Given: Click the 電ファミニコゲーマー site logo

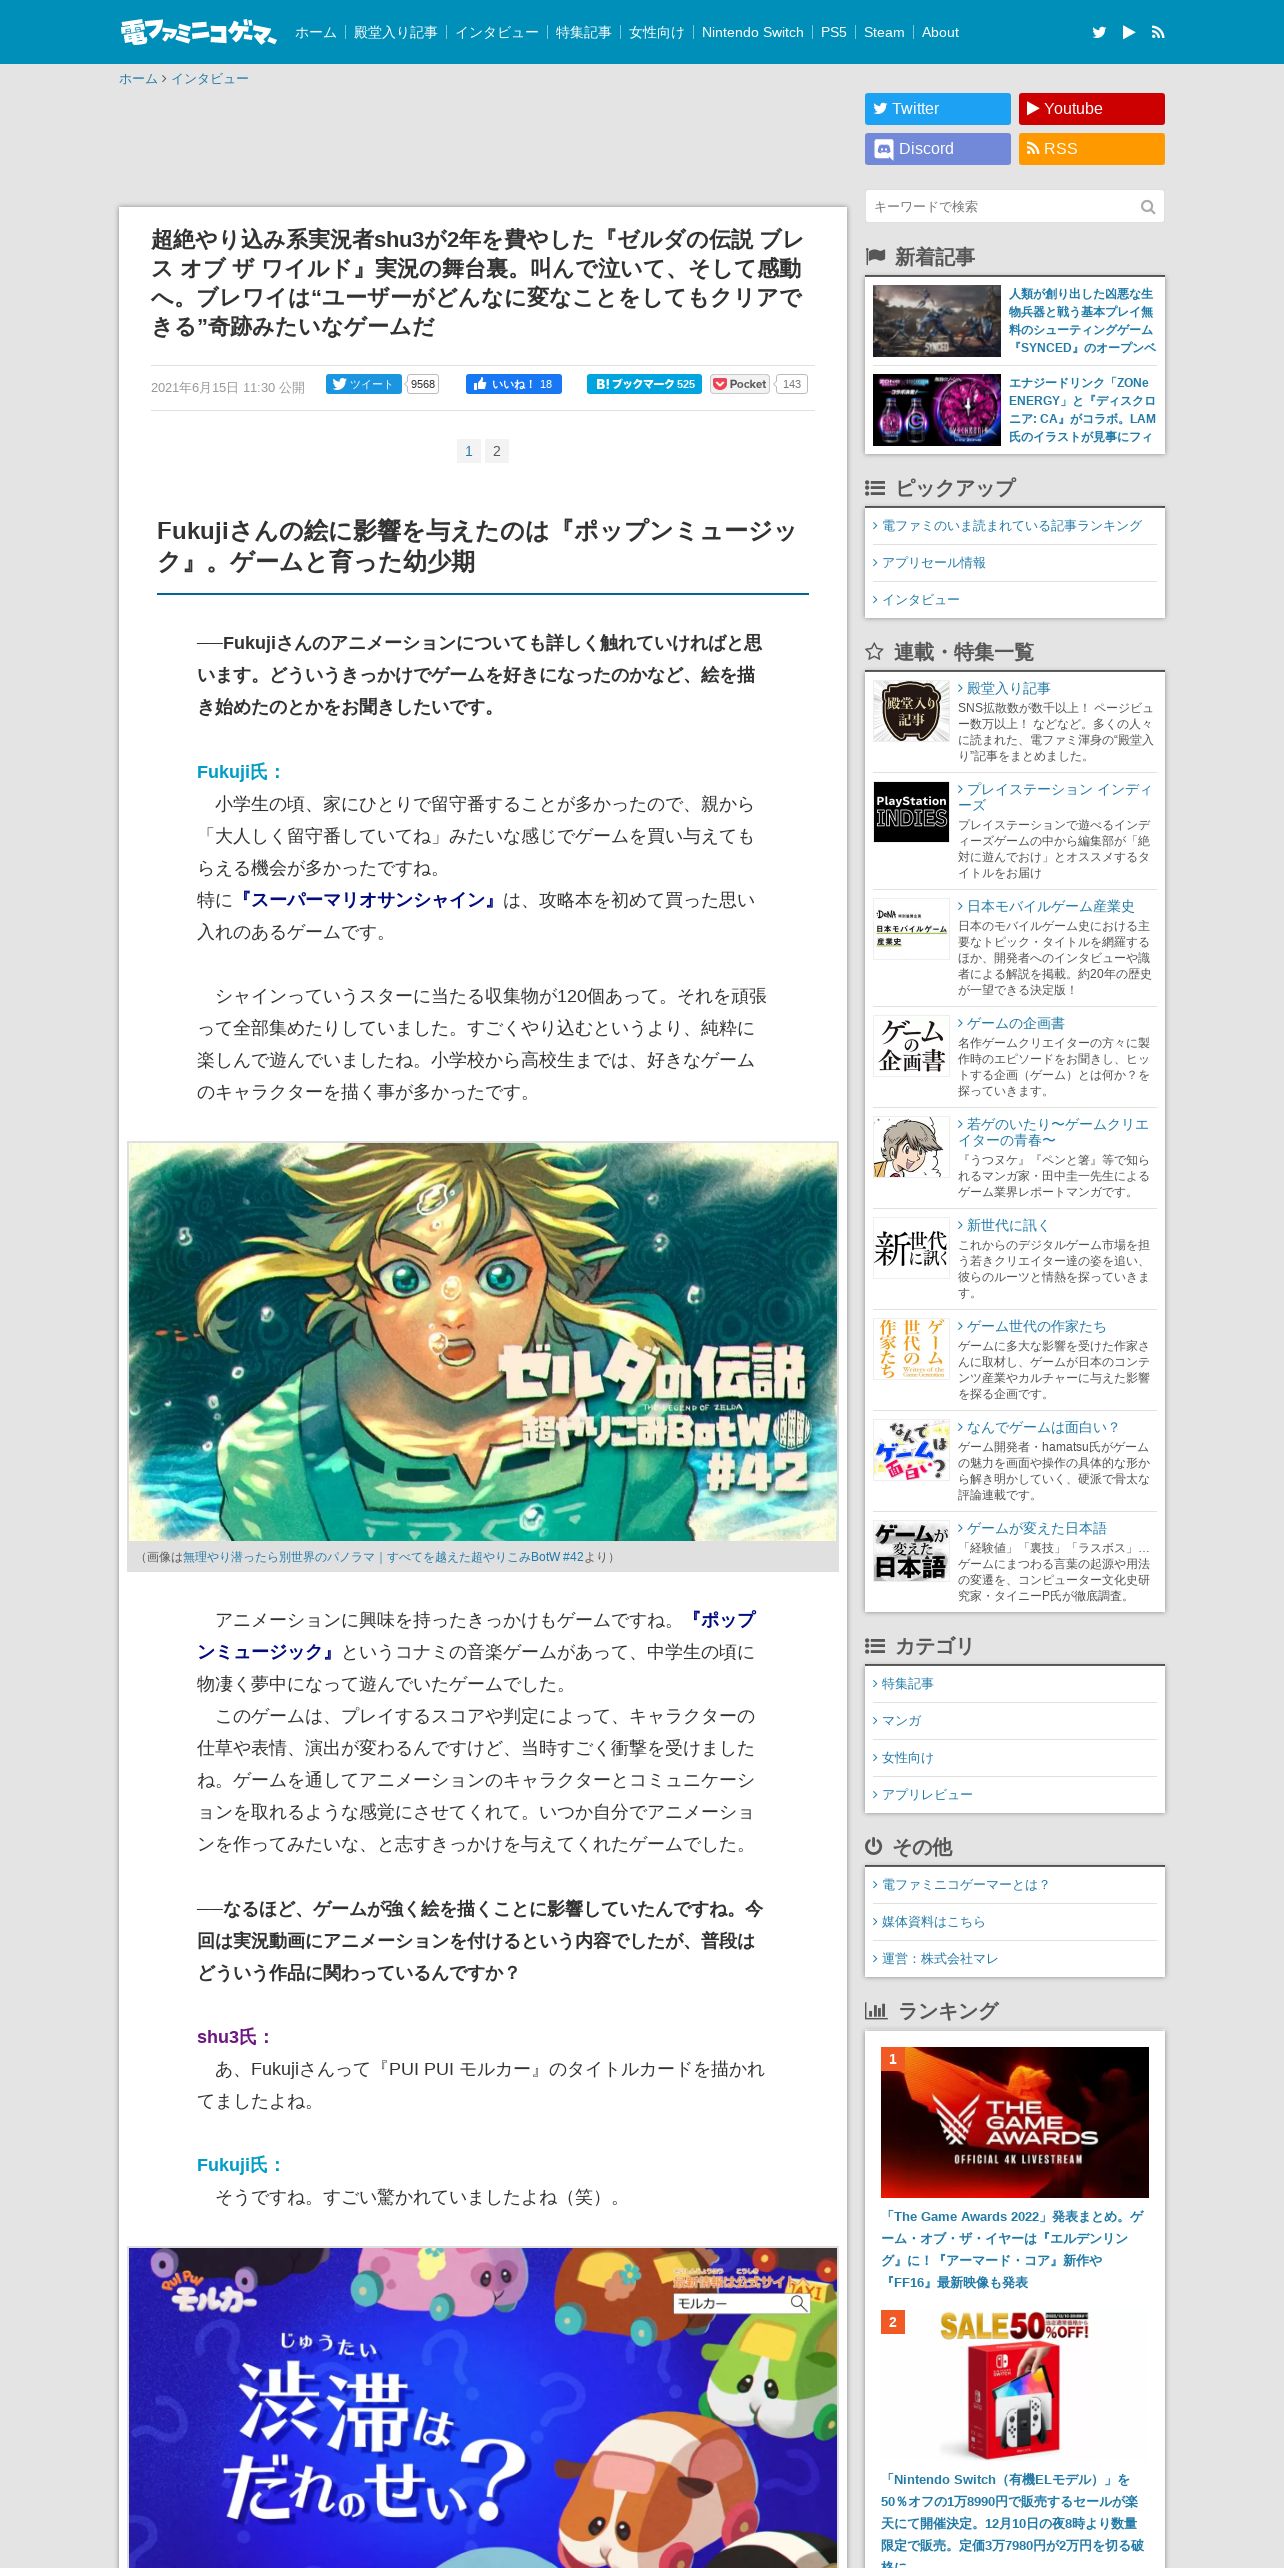Looking at the screenshot, I should click(x=198, y=32).
